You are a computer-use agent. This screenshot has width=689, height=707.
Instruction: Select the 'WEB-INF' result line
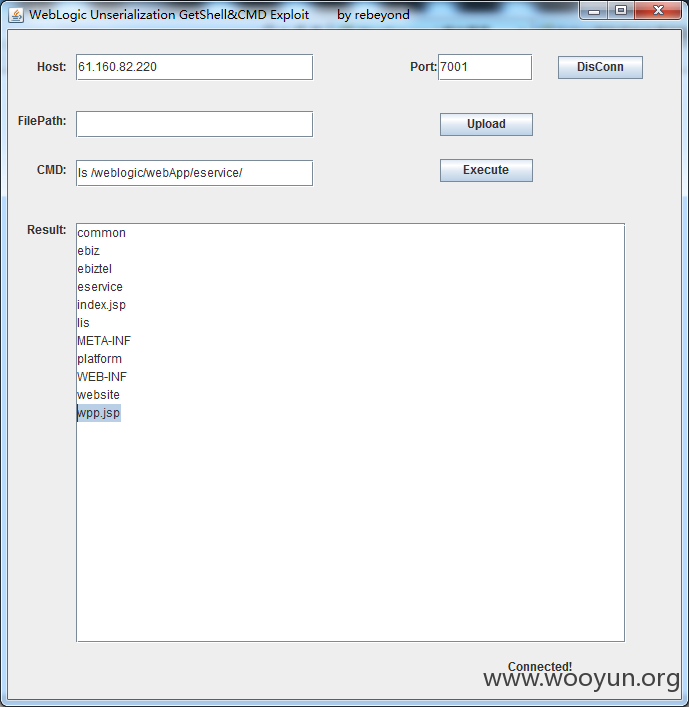pos(102,377)
